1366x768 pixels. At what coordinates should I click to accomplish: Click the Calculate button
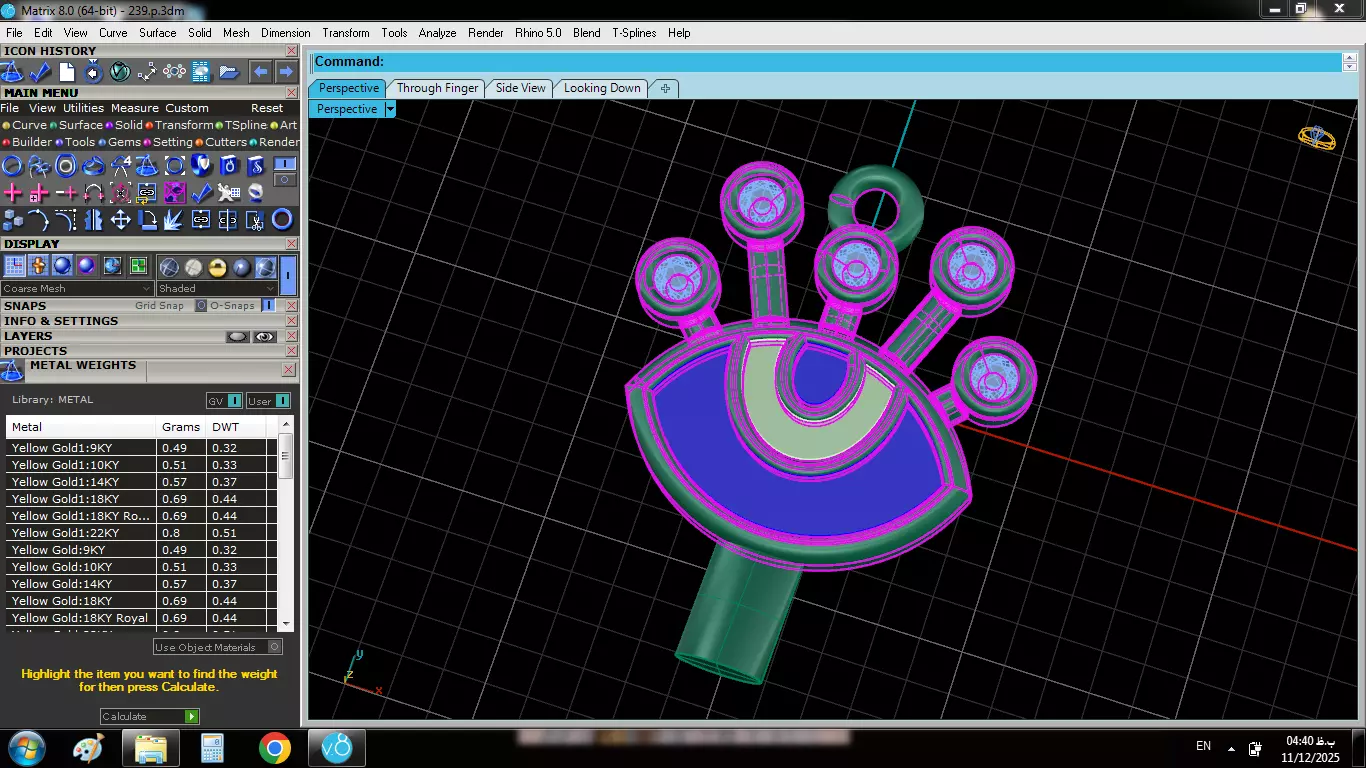pos(150,716)
